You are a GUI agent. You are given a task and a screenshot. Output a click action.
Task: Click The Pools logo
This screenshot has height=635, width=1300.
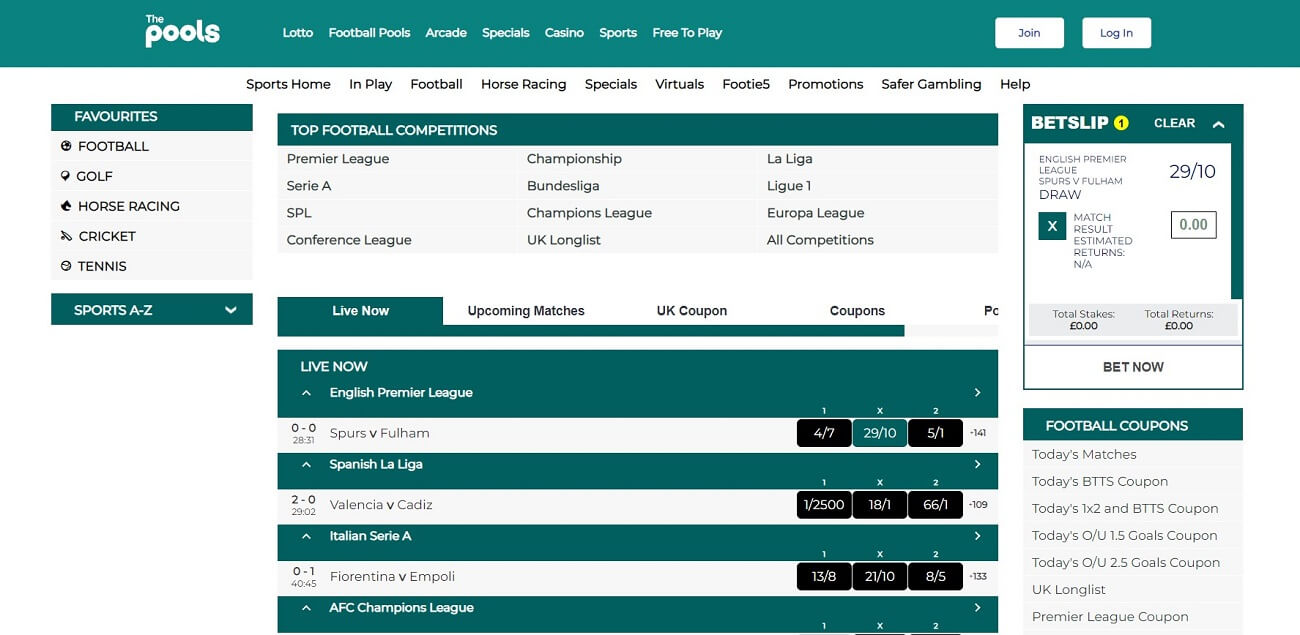(182, 31)
